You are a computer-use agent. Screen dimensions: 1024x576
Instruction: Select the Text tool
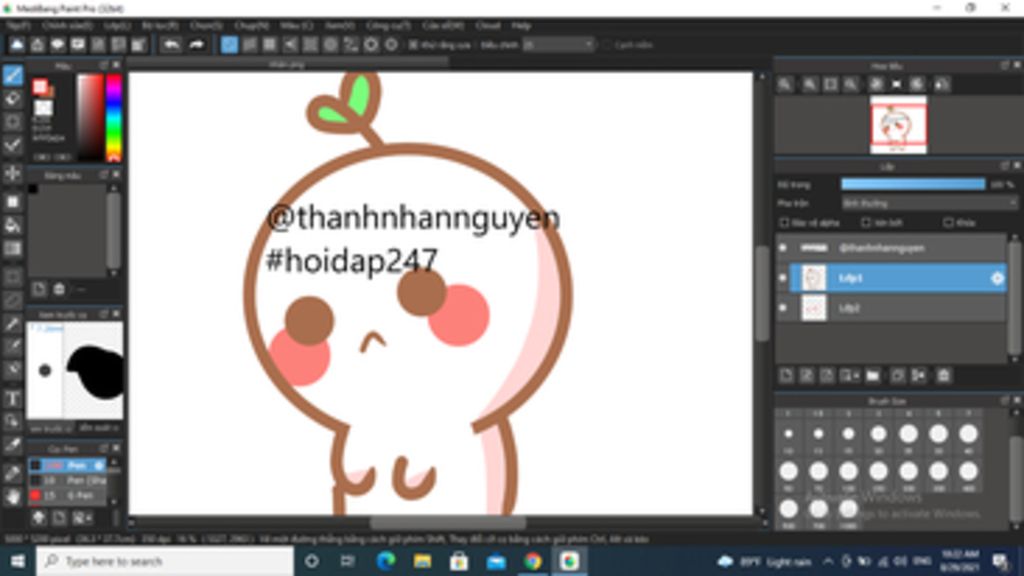click(12, 398)
